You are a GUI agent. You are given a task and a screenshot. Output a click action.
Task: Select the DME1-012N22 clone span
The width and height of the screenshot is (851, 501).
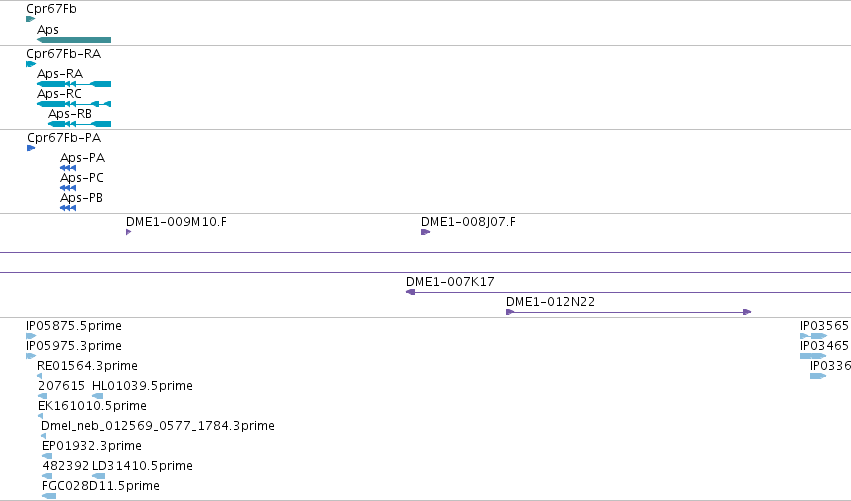coord(628,312)
